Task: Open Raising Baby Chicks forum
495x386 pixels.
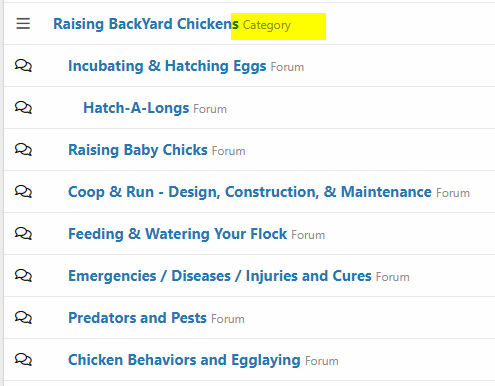Action: [138, 150]
